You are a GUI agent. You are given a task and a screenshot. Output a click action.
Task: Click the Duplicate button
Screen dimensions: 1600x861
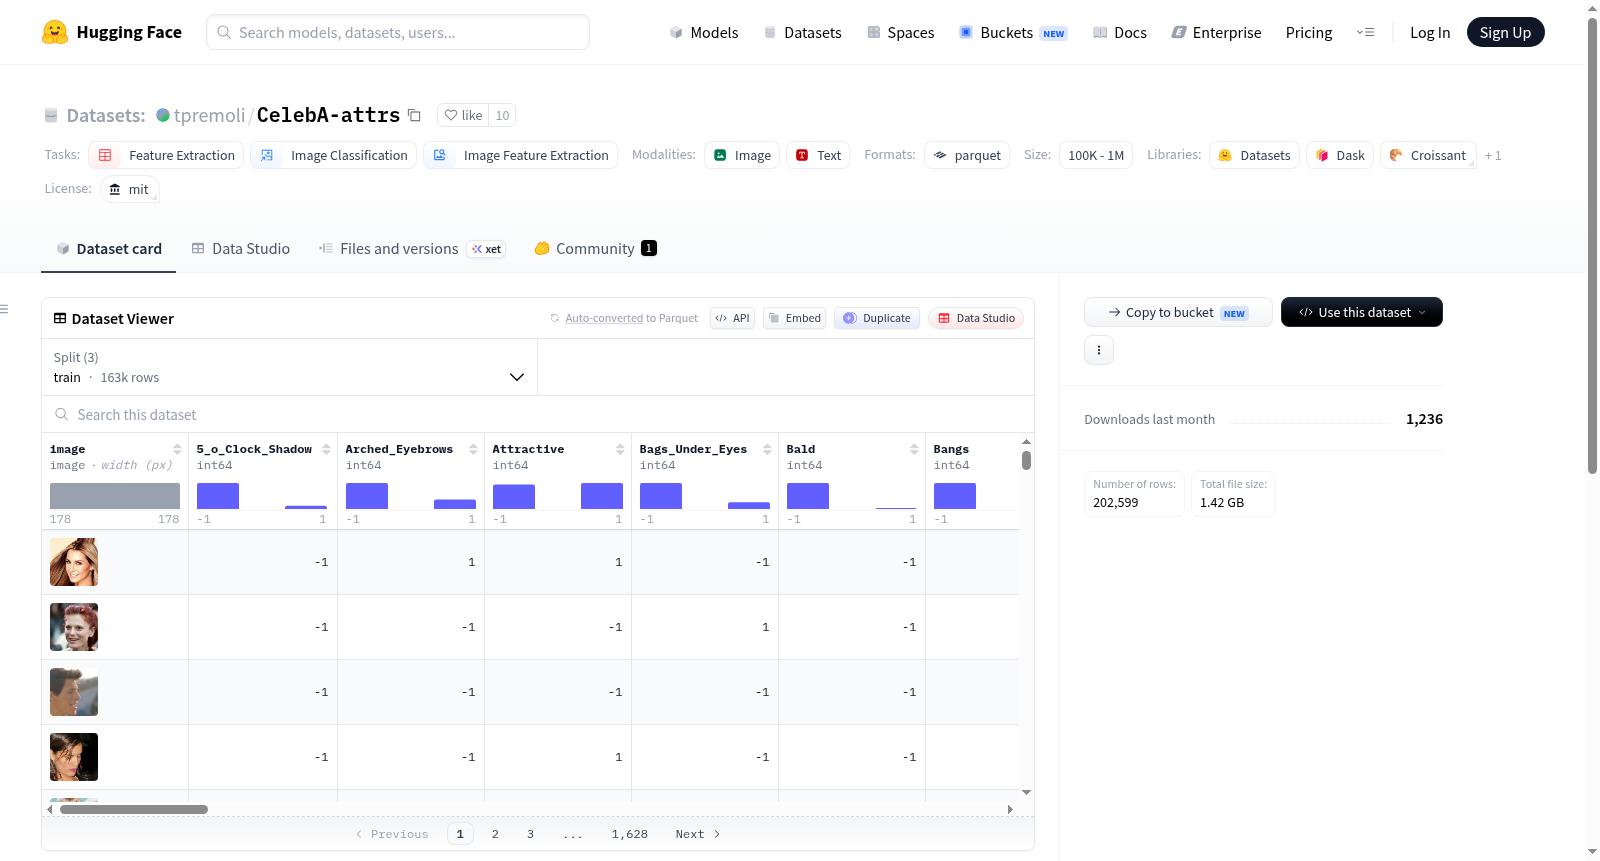pyautogui.click(x=877, y=318)
